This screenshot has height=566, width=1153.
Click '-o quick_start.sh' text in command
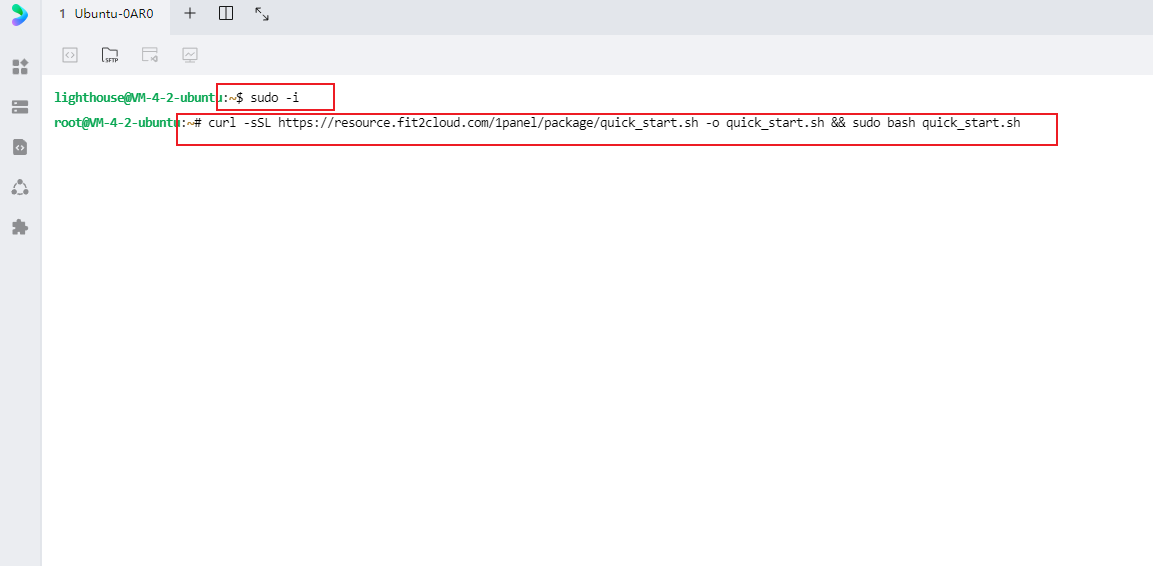765,122
